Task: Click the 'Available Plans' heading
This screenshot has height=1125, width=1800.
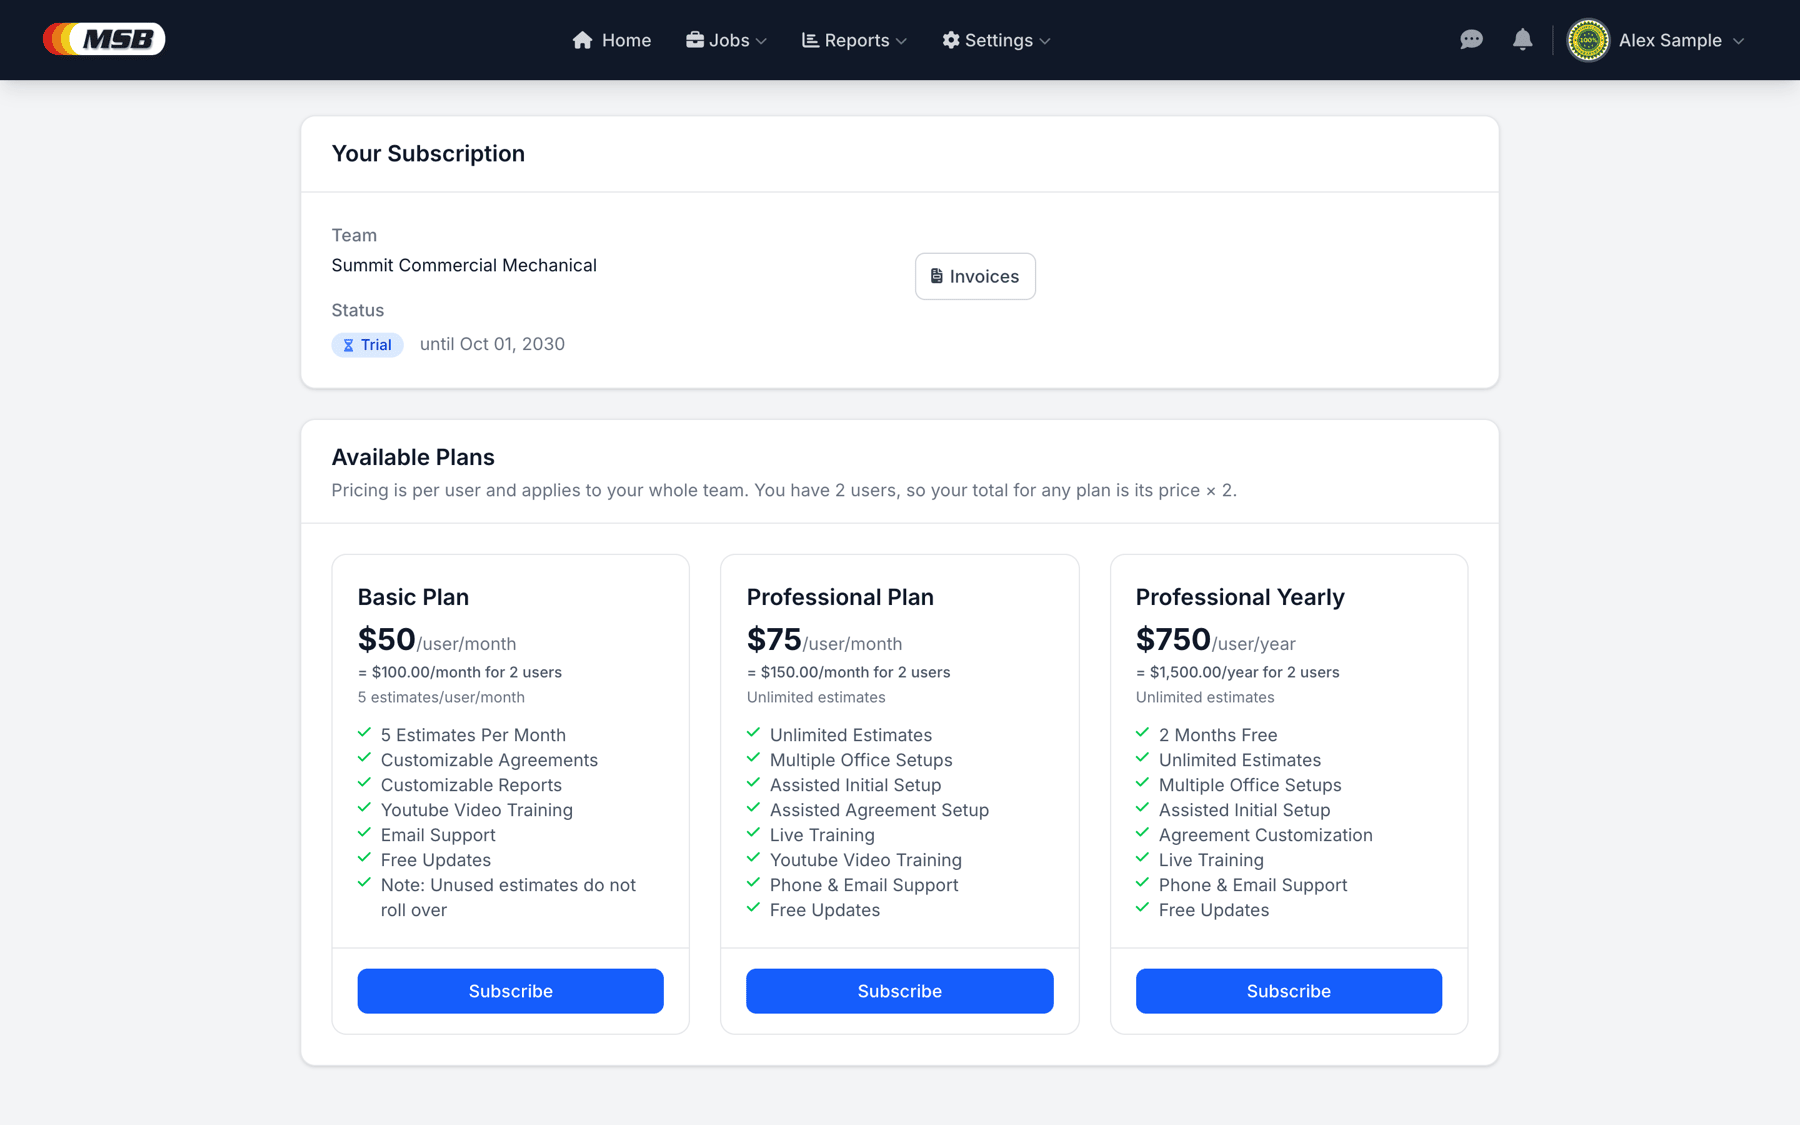Action: click(x=413, y=457)
